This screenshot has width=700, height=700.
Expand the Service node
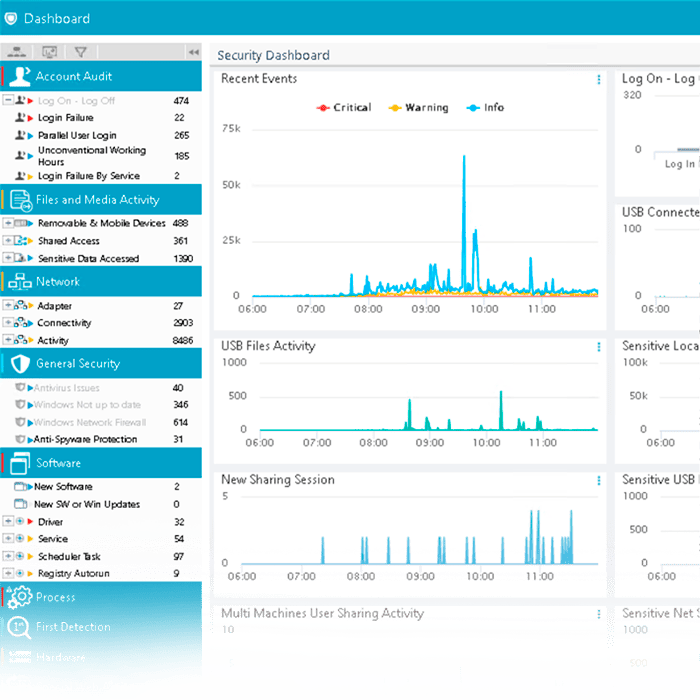click(8, 538)
